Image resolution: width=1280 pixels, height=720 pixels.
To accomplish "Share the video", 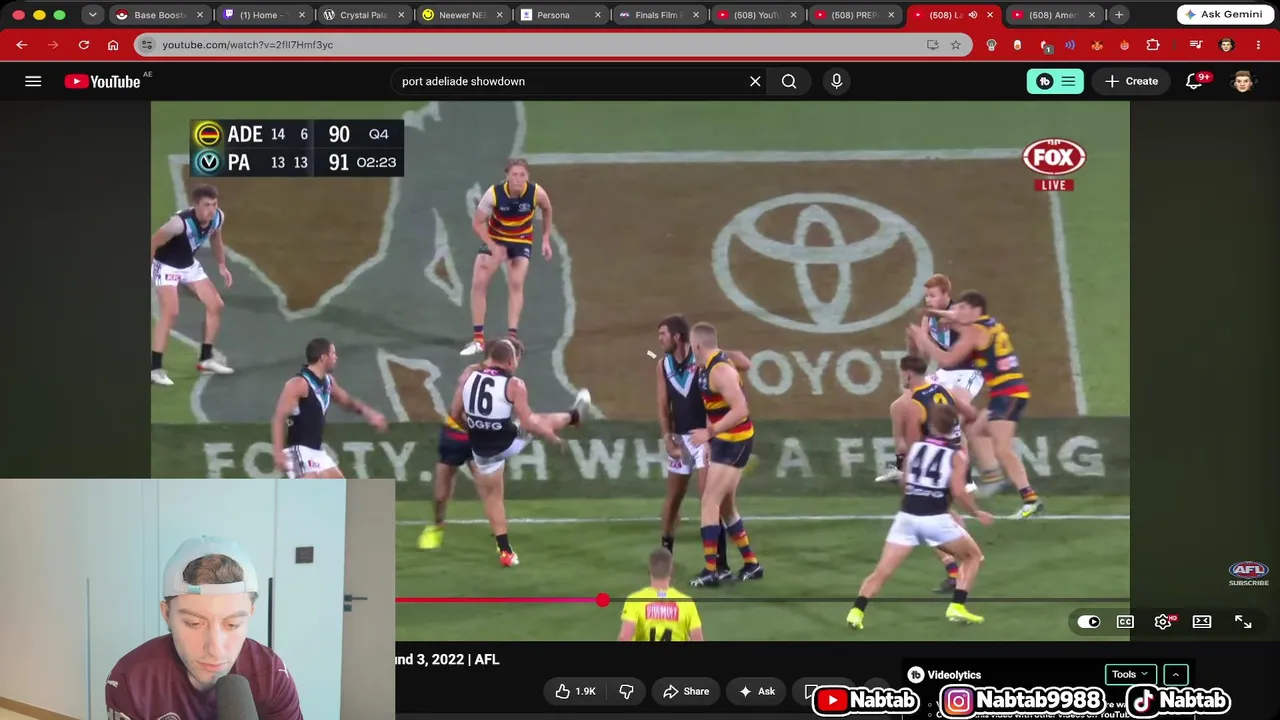I will (x=686, y=691).
